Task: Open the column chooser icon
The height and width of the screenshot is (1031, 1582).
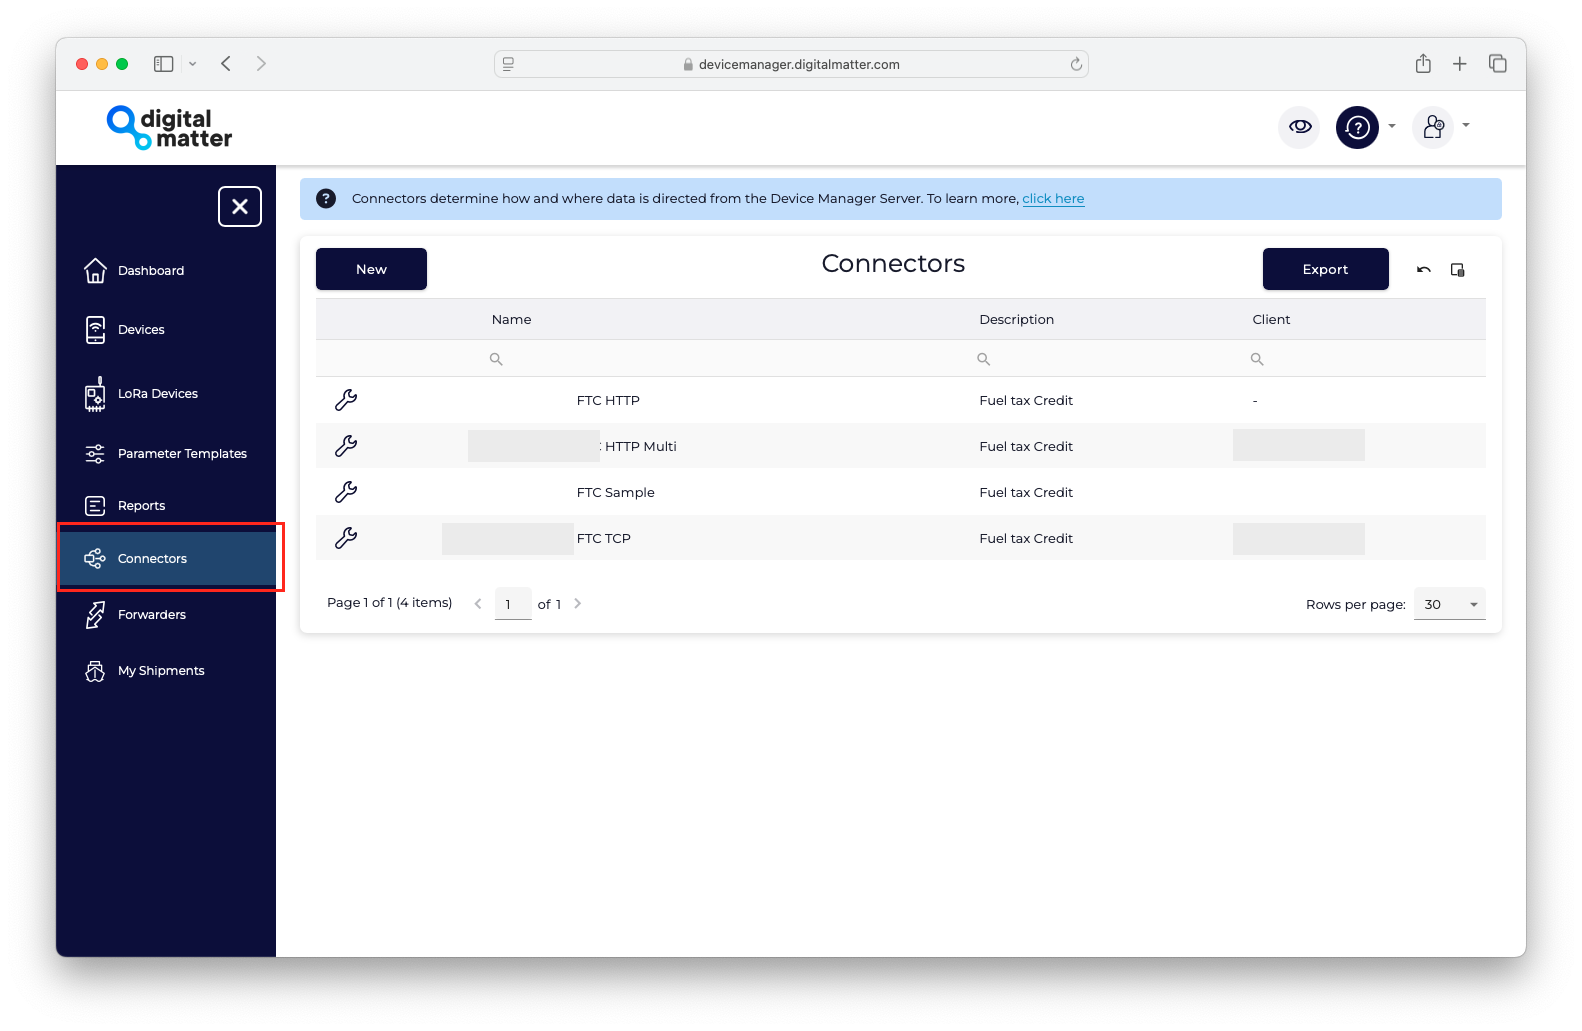Action: (1458, 270)
